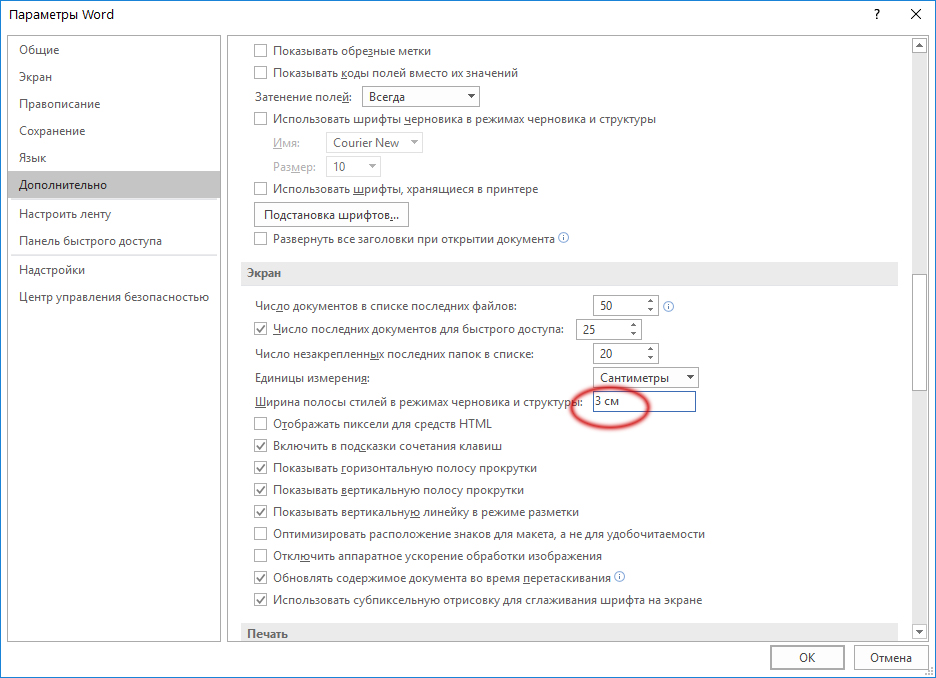Open Центр управления безопасностью category
Viewport: 936px width, 678px height.
(x=114, y=297)
